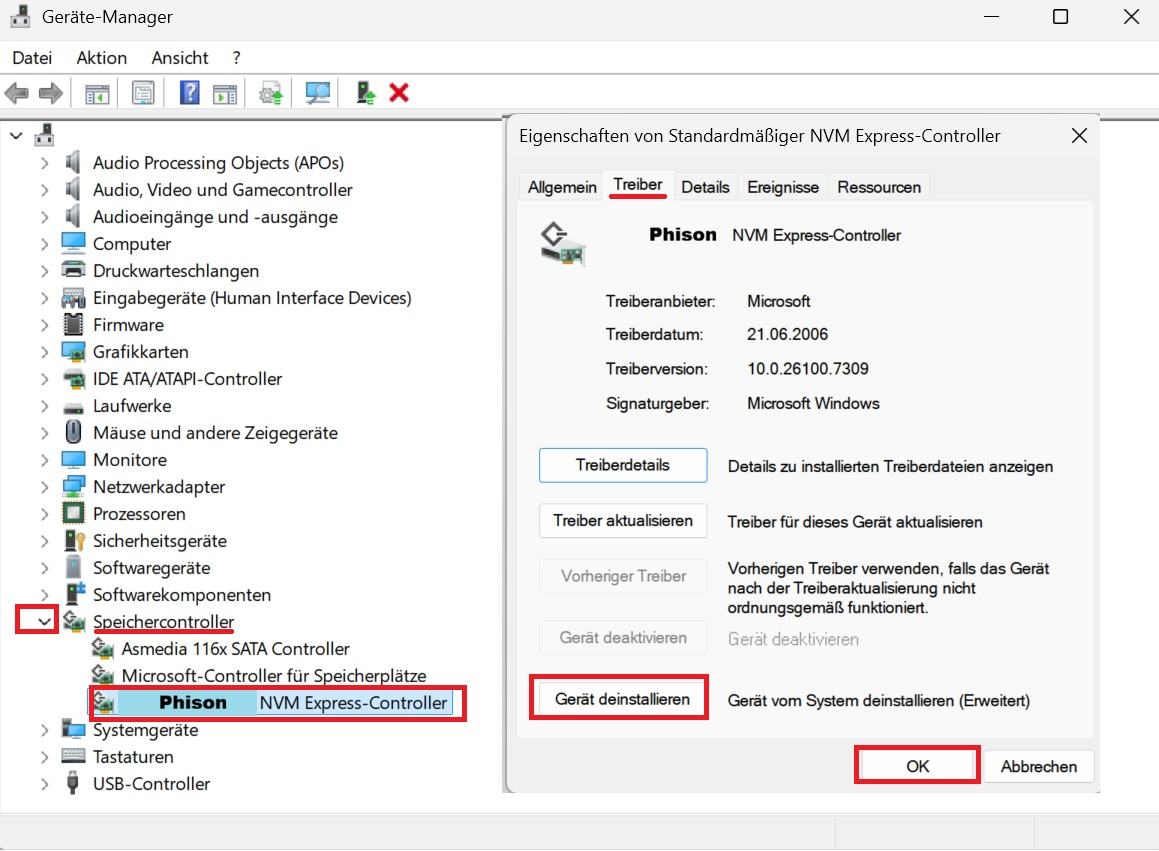This screenshot has width=1159, height=851.
Task: Click the Treiberdatum value 21.06.2006
Action: 787,334
